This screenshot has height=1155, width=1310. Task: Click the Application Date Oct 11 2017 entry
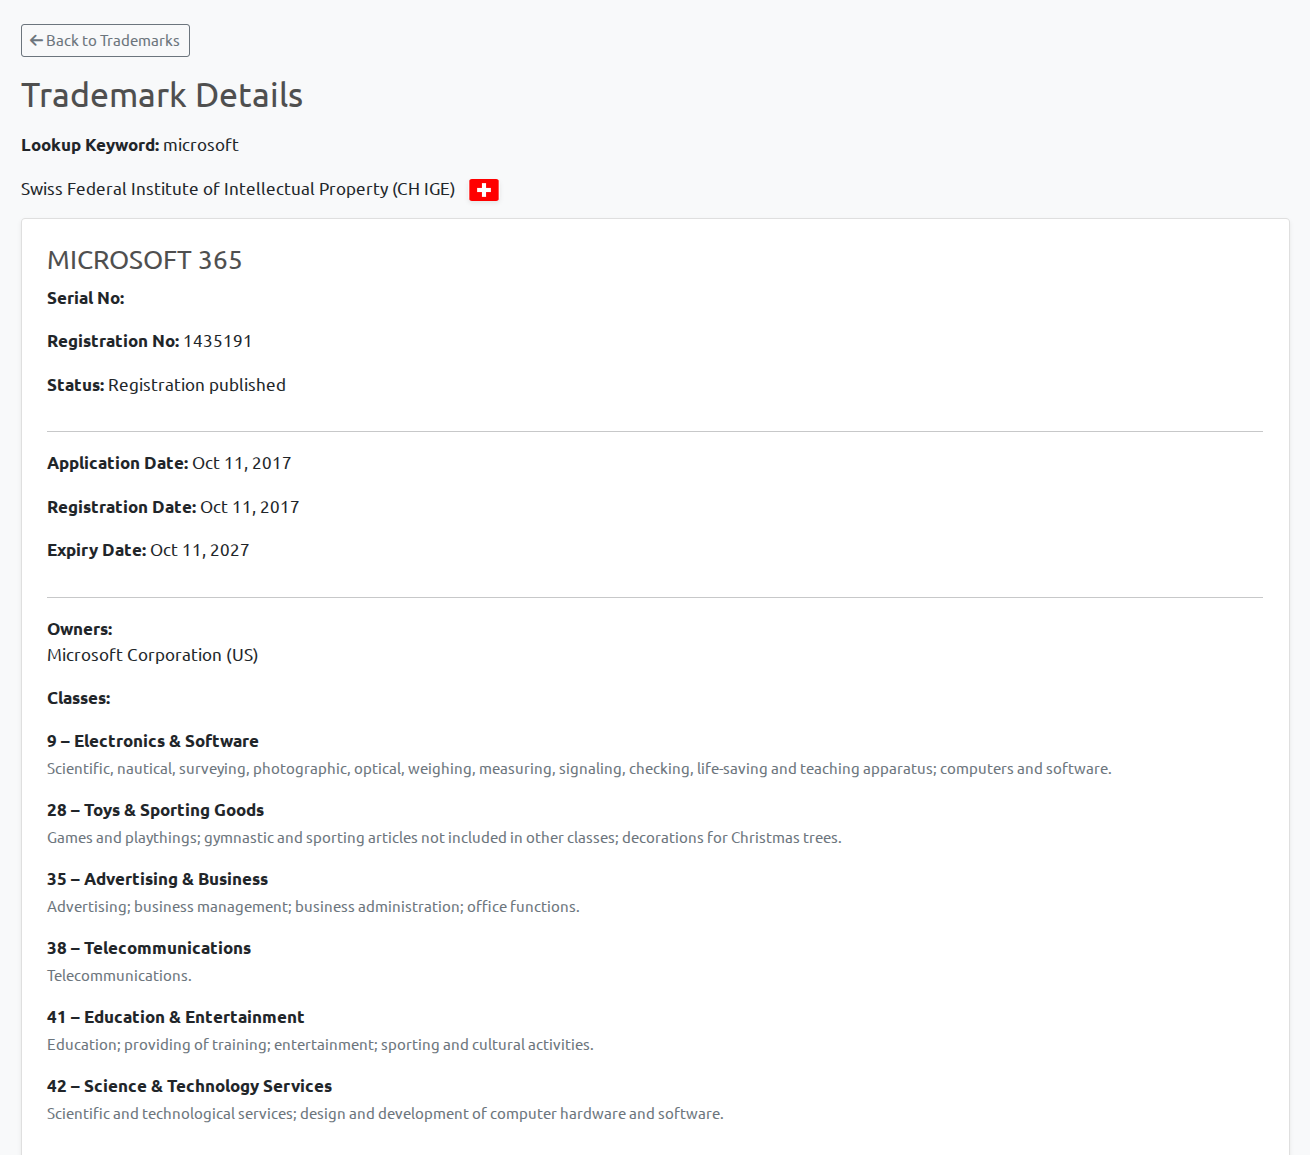click(x=241, y=463)
